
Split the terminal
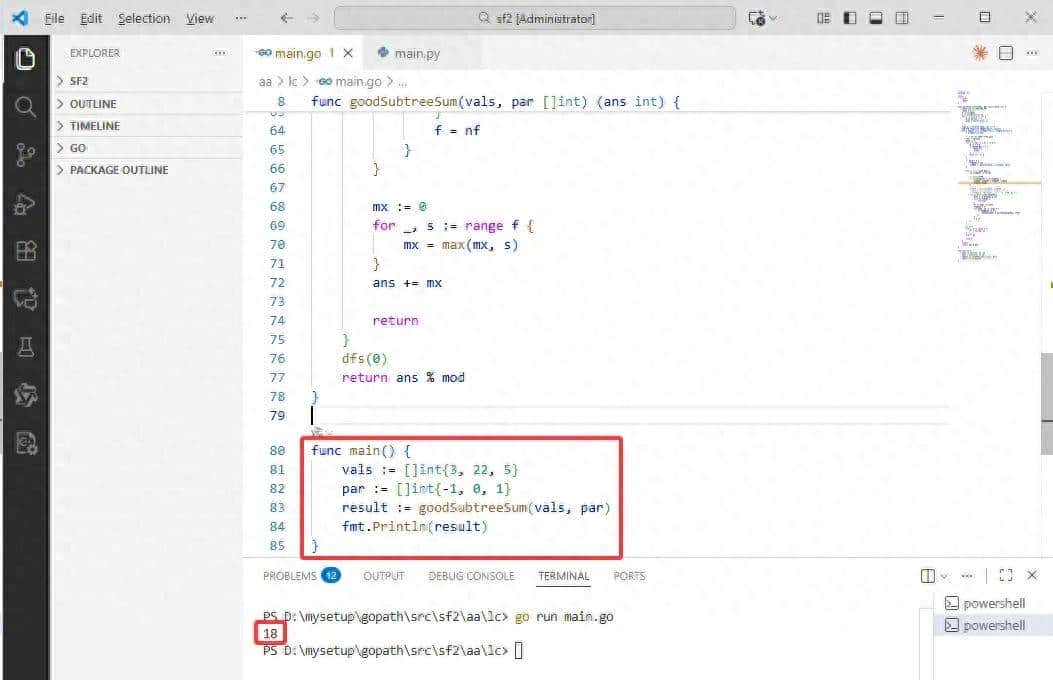[928, 576]
